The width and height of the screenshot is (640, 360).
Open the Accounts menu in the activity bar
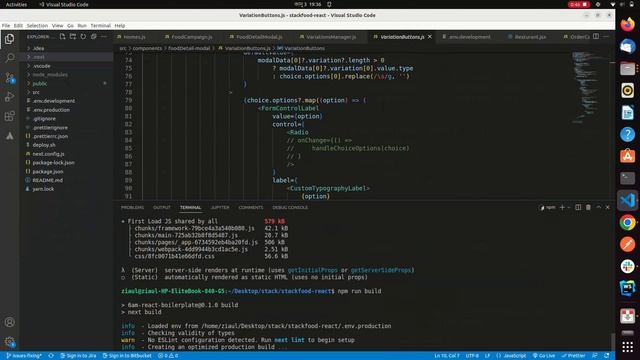tap(9, 322)
